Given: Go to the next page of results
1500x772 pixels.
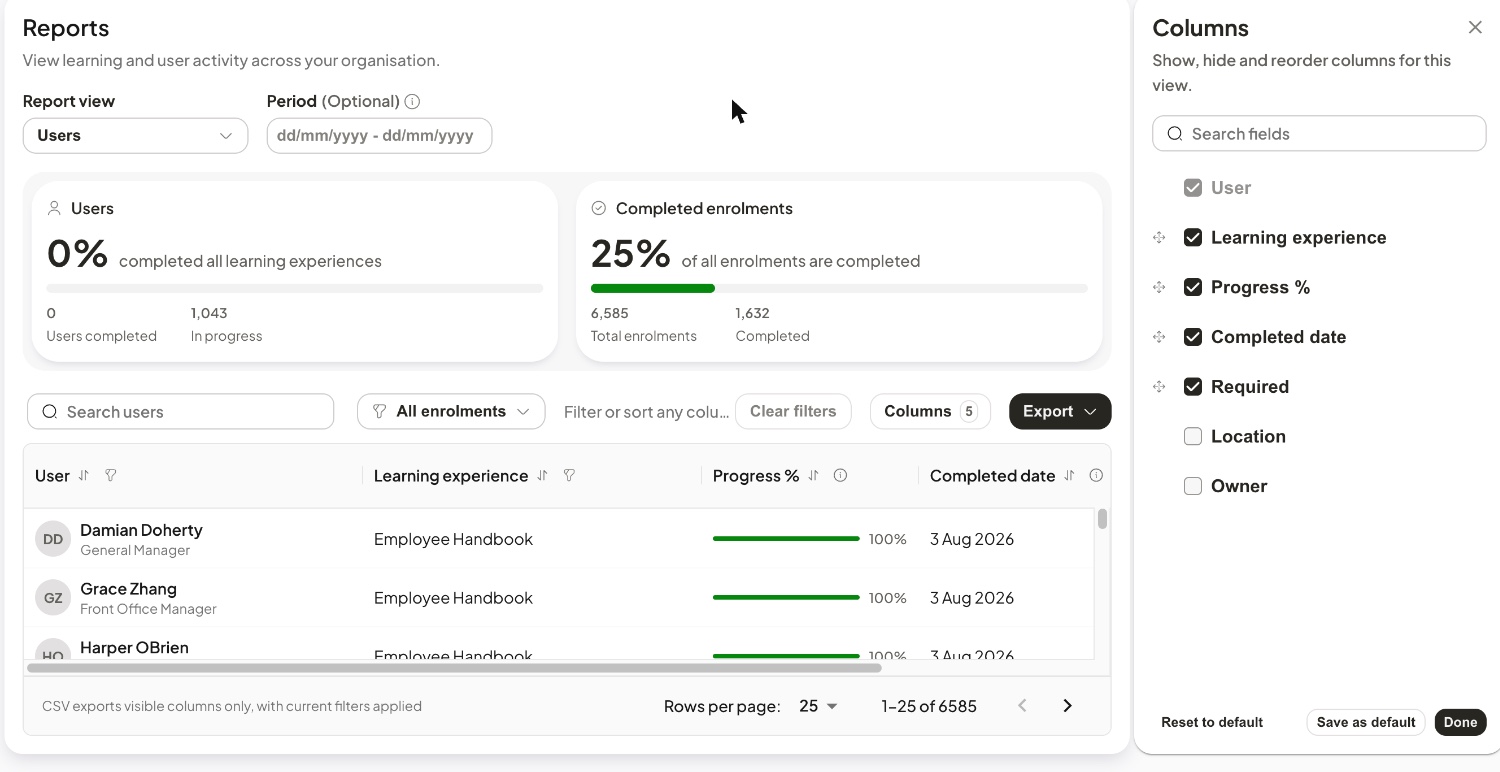Looking at the screenshot, I should coord(1067,706).
